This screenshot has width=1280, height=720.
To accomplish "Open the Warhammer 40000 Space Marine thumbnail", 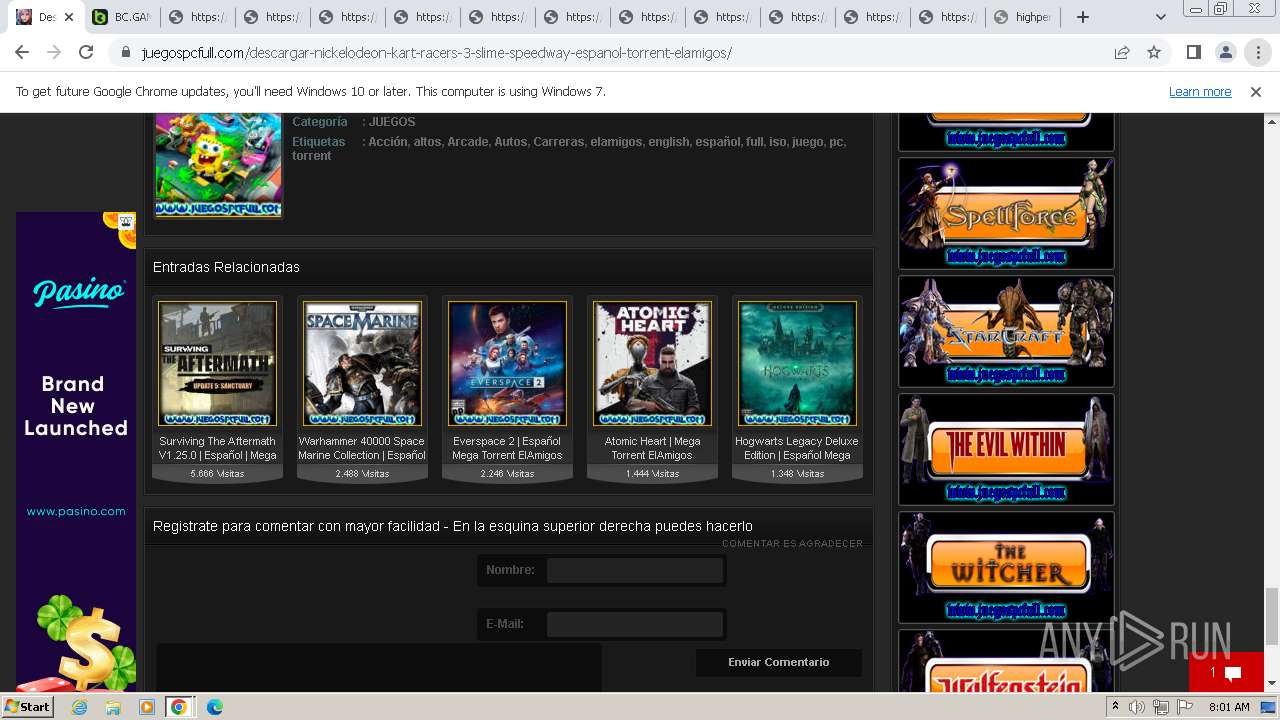I will (x=362, y=364).
